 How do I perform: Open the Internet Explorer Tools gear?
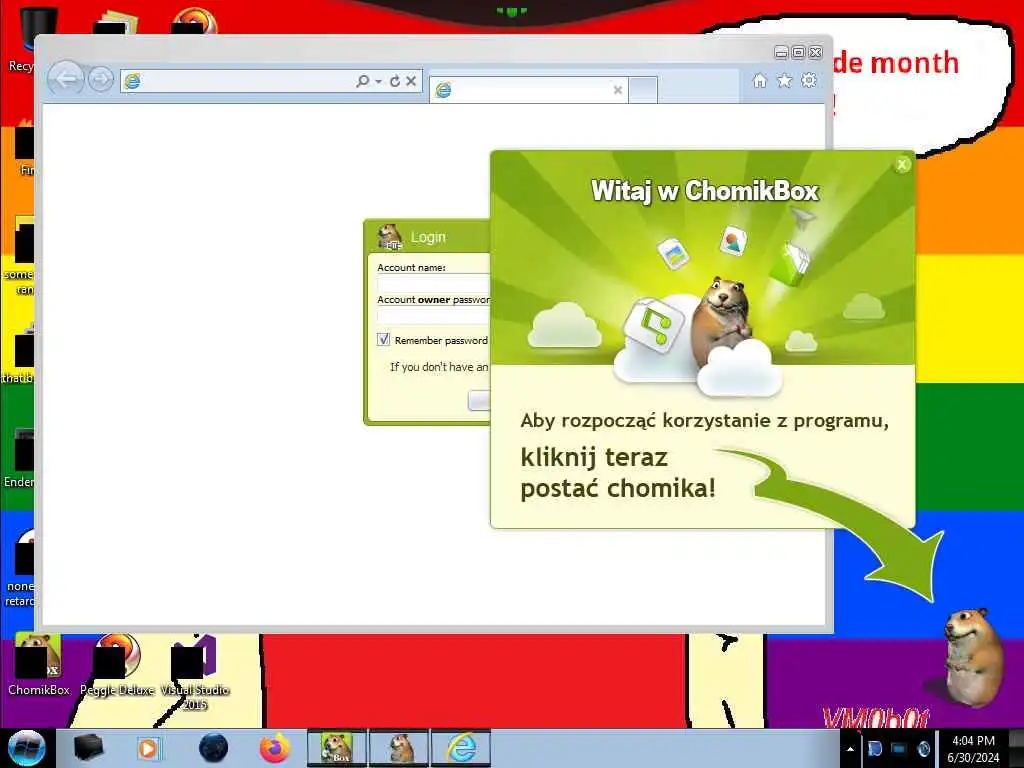pos(808,80)
